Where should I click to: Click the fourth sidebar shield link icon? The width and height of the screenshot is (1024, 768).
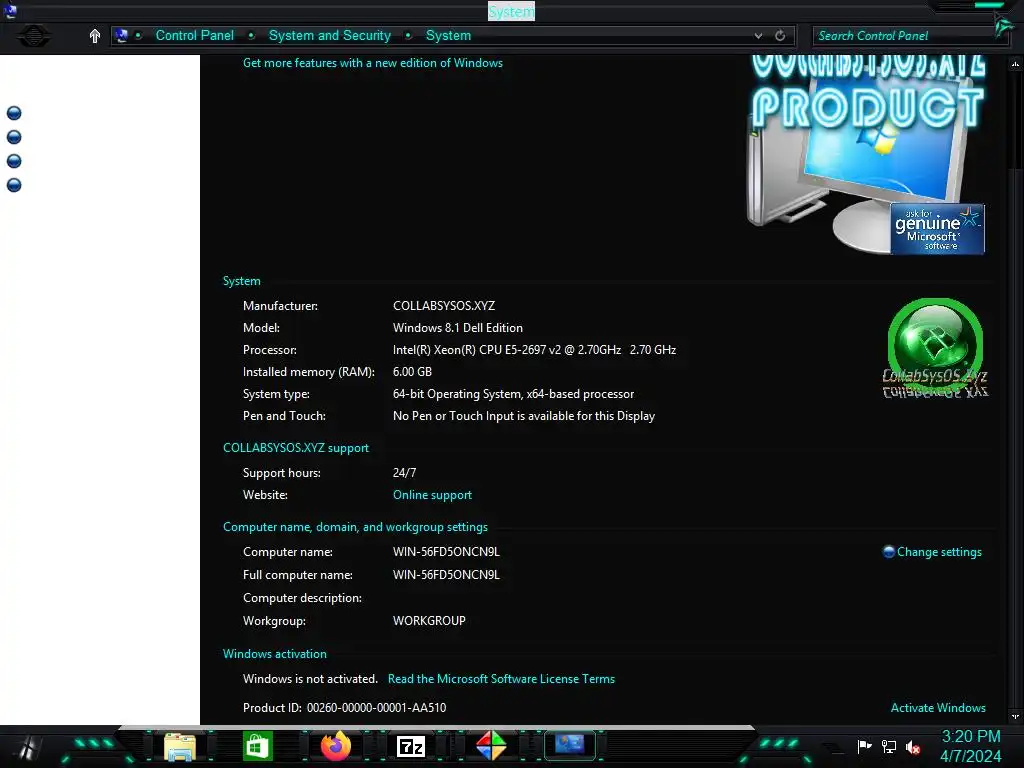tap(14, 185)
